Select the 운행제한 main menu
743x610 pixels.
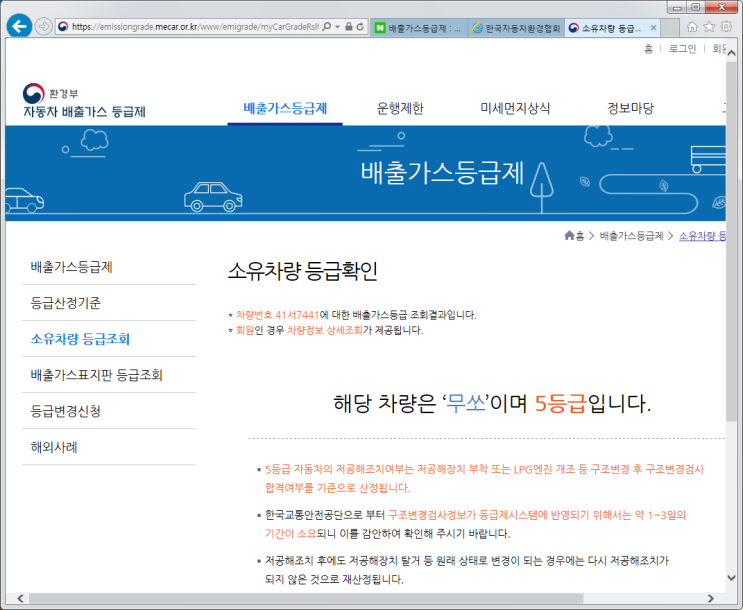pos(400,109)
